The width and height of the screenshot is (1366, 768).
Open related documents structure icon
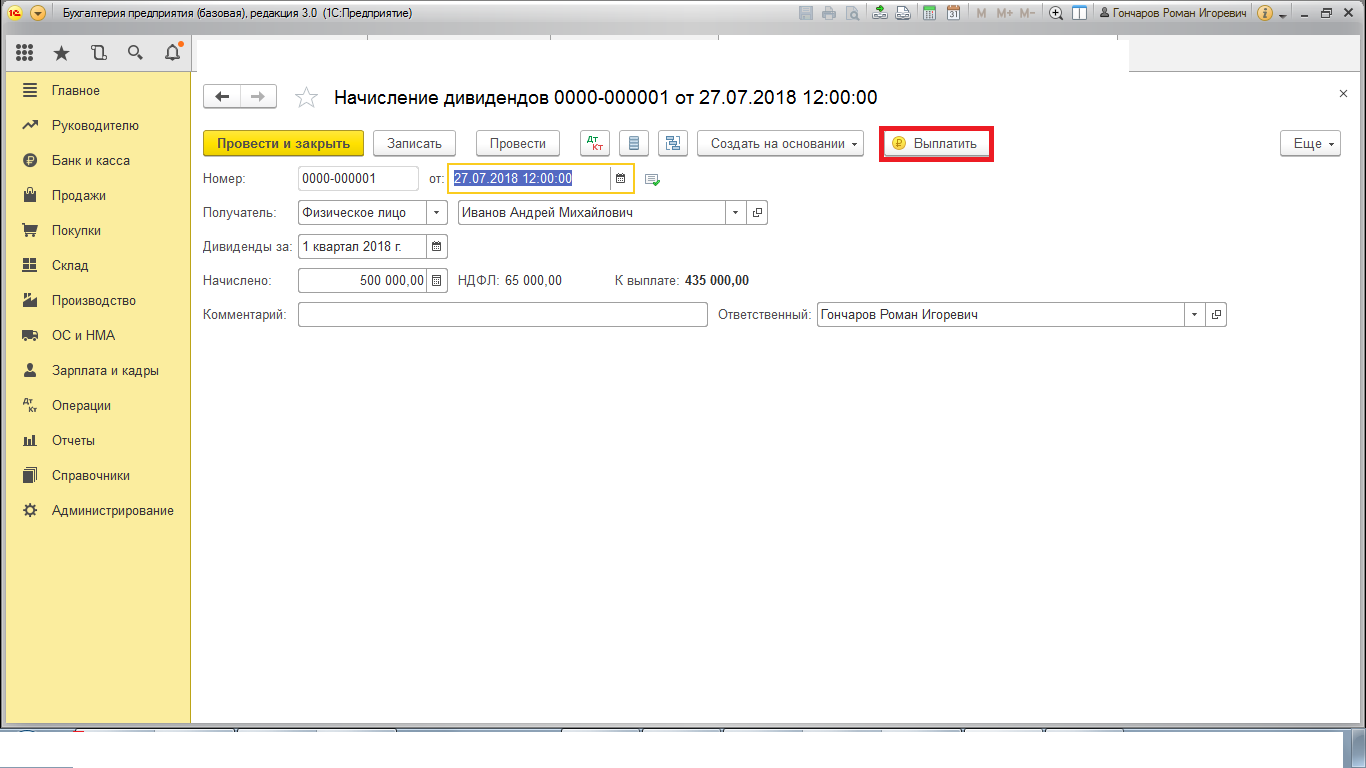click(x=673, y=144)
